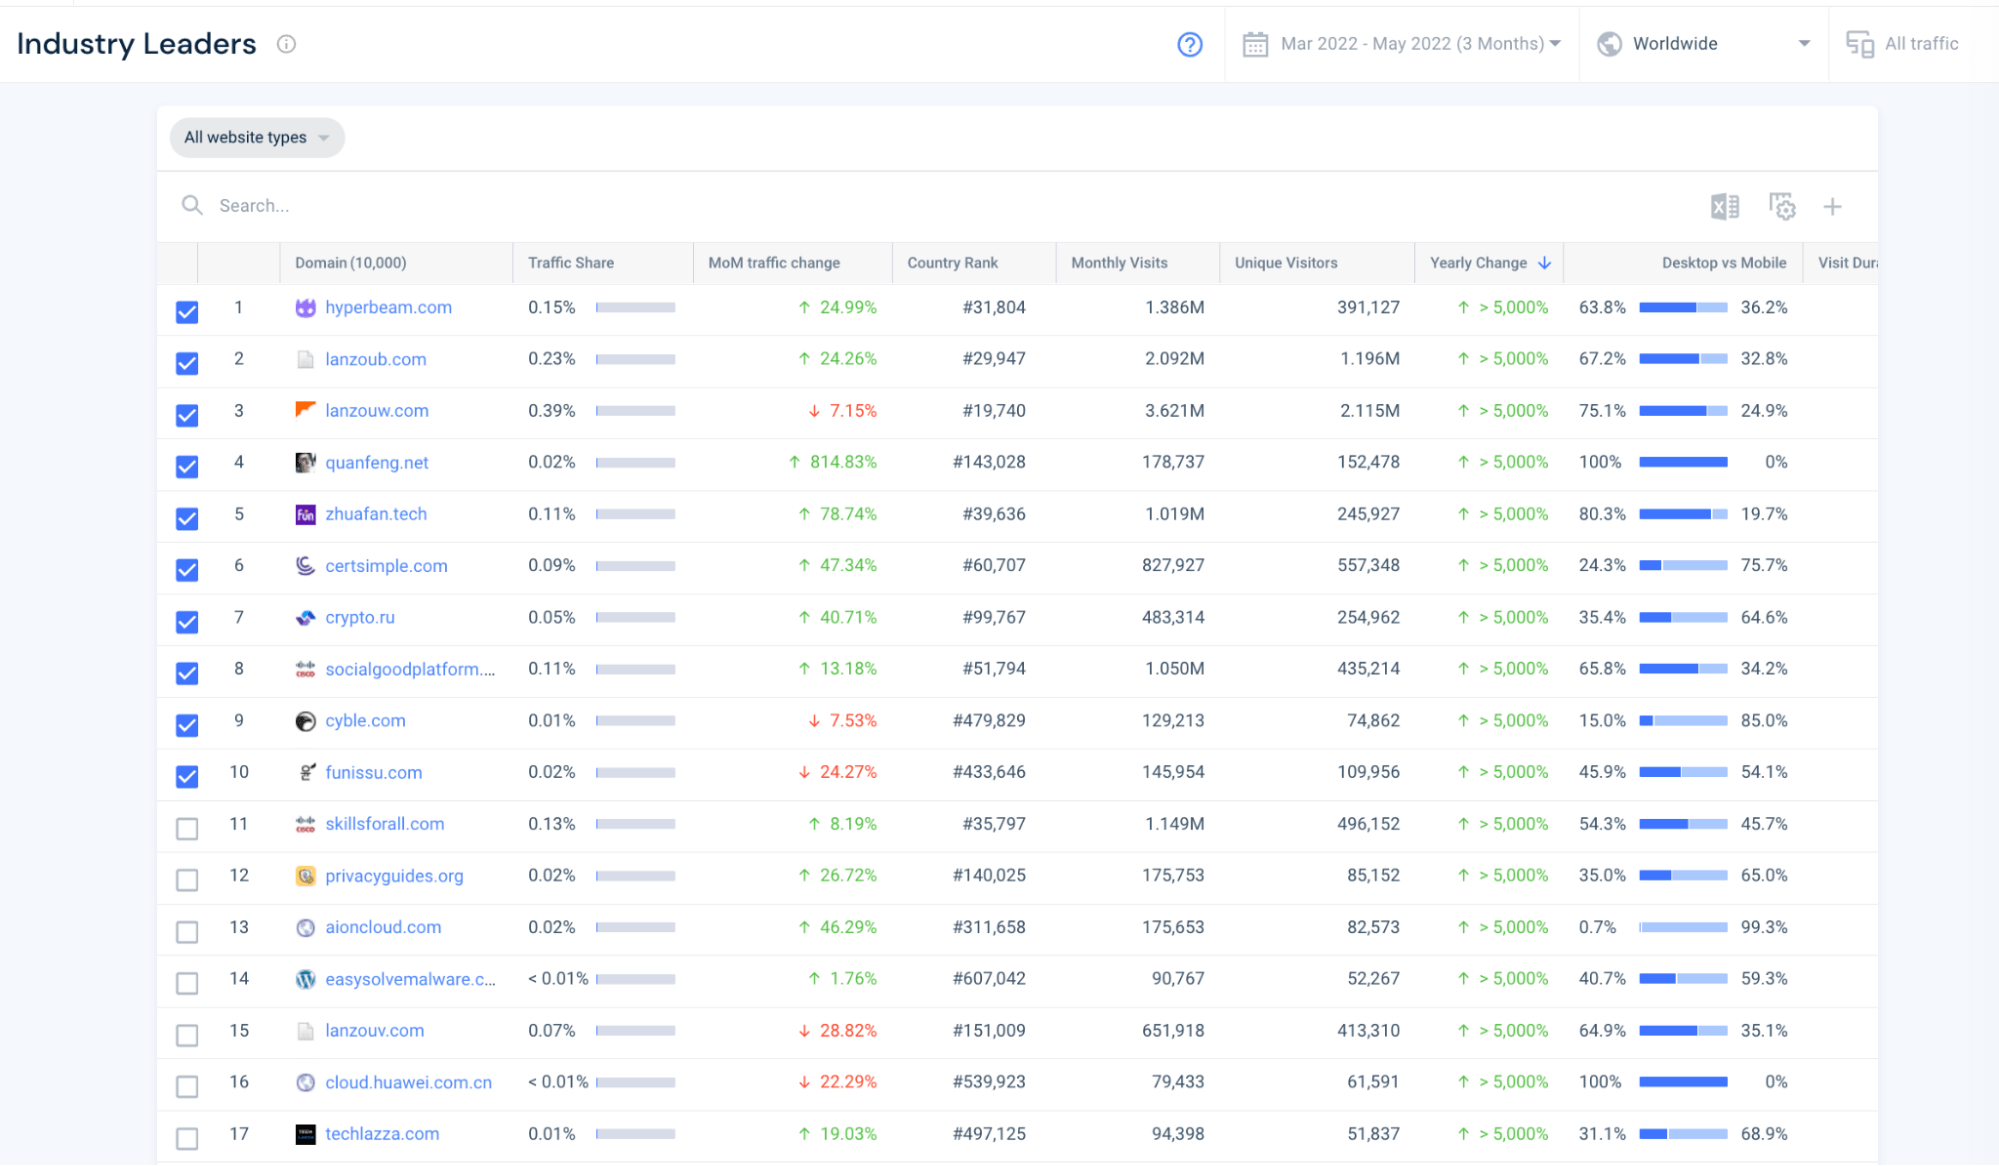Click the add column plus icon
The width and height of the screenshot is (1999, 1166).
pyautogui.click(x=1832, y=205)
